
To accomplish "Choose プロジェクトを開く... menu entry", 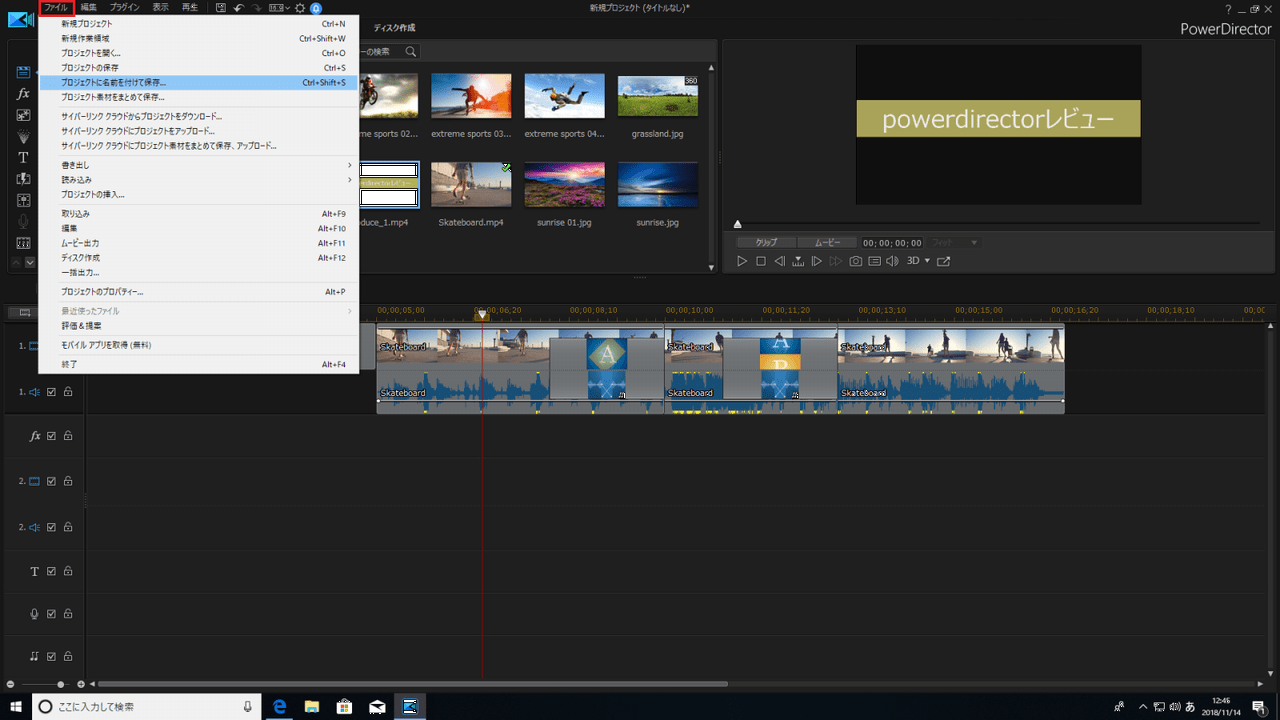I will [x=198, y=53].
